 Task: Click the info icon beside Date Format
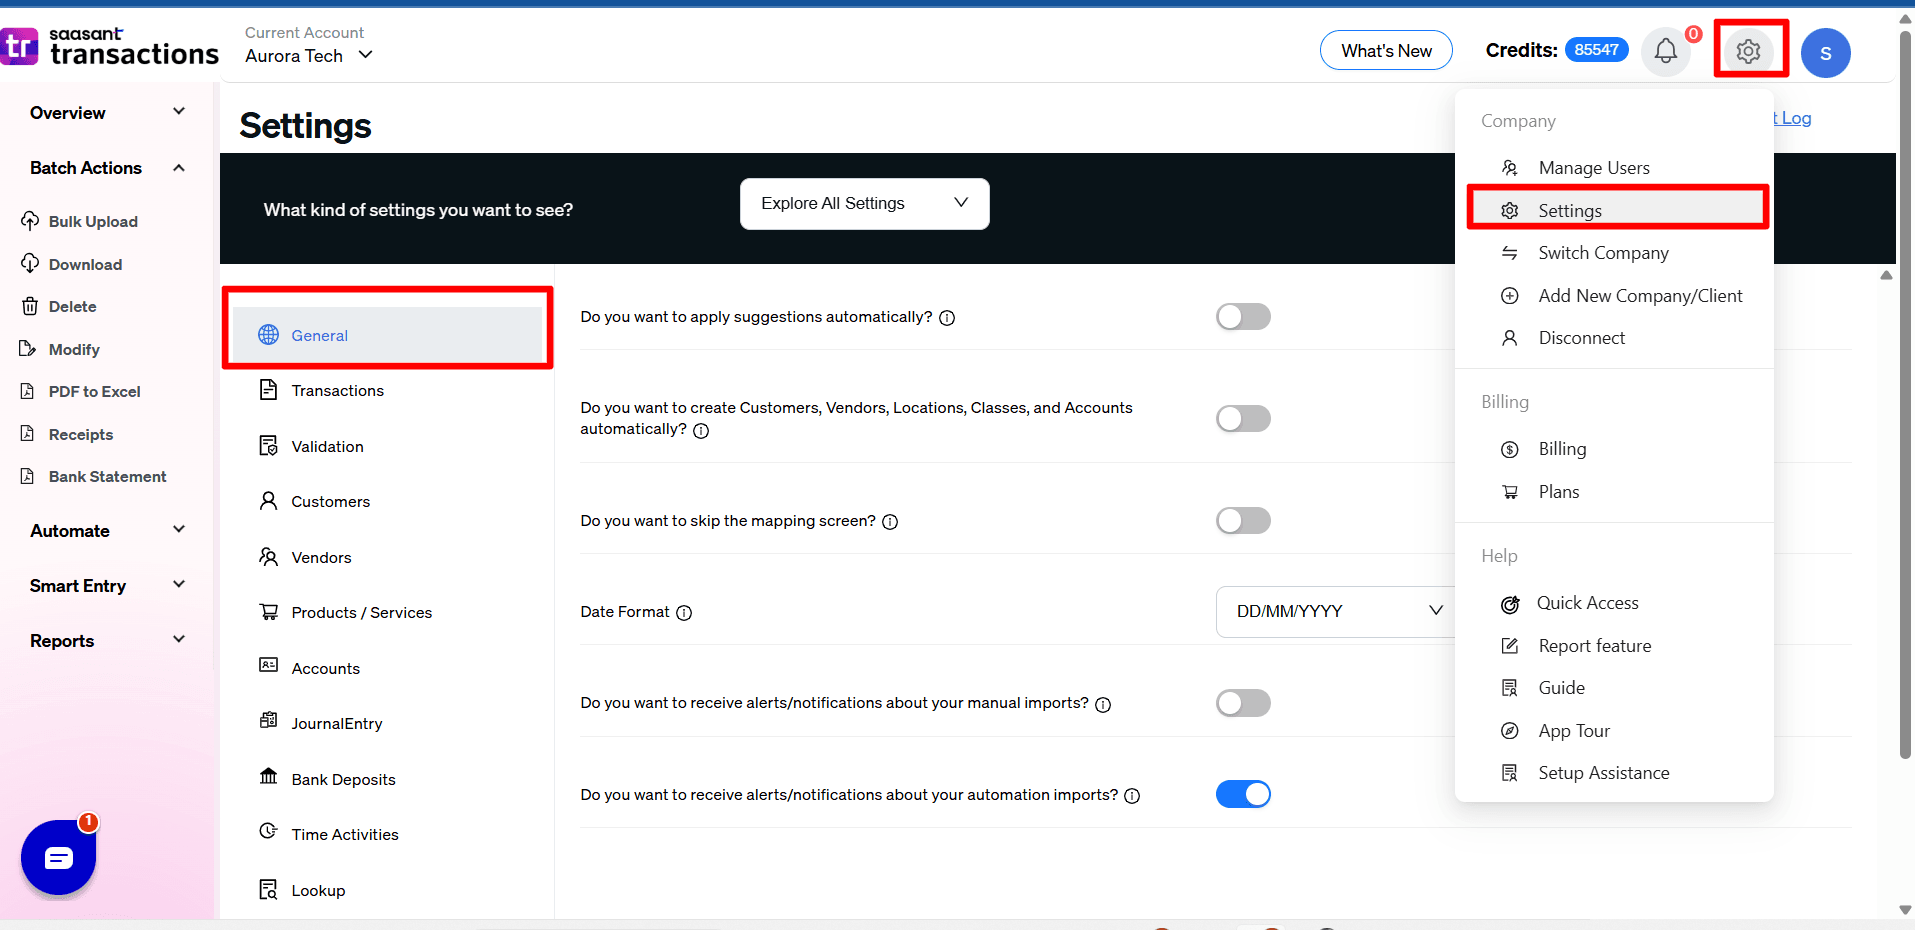pyautogui.click(x=684, y=613)
